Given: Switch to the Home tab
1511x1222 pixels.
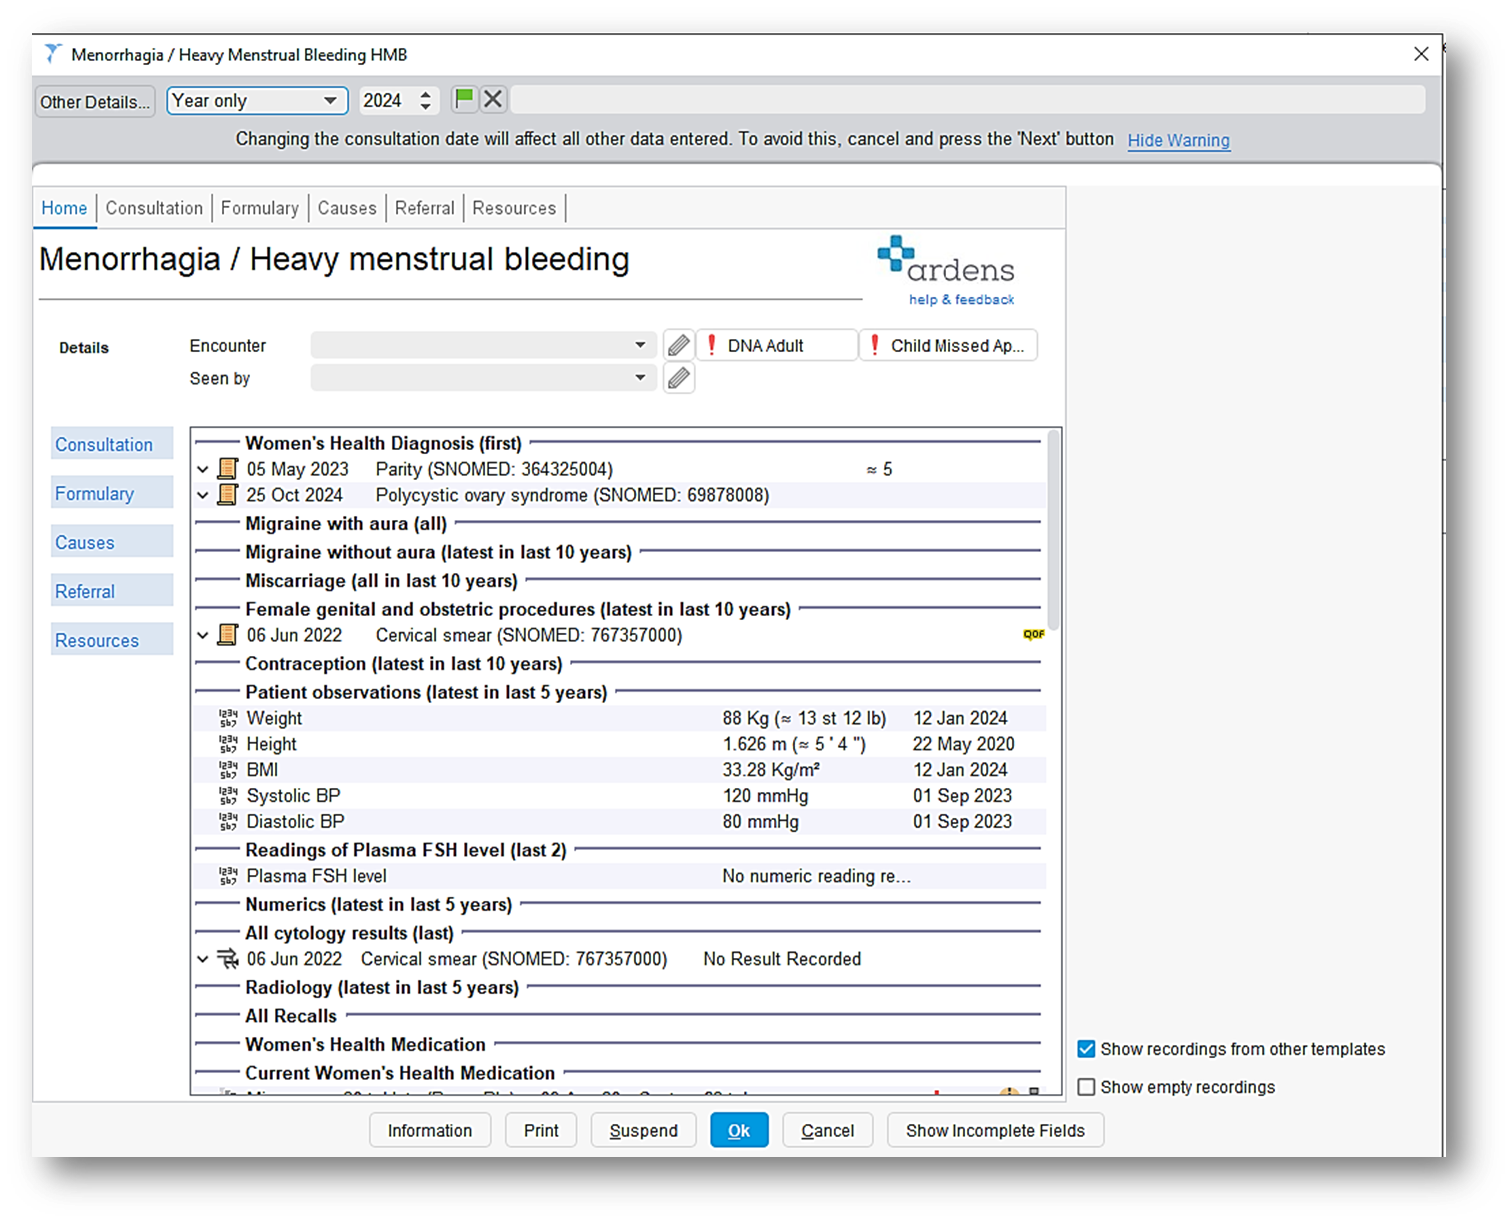Looking at the screenshot, I should click(64, 208).
